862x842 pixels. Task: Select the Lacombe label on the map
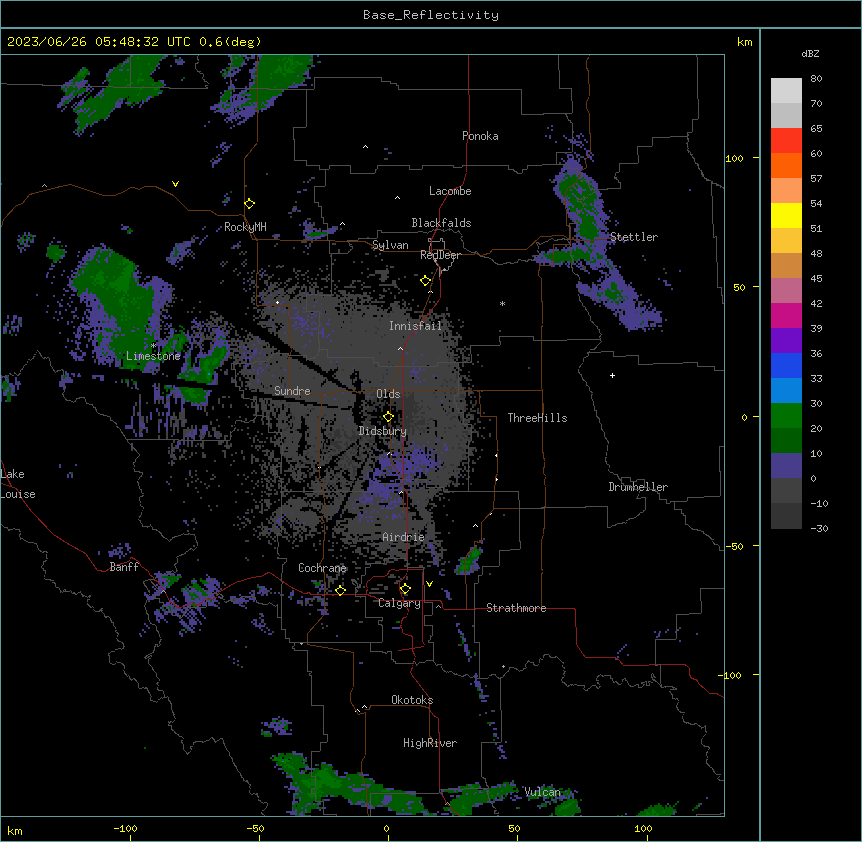click(x=450, y=191)
